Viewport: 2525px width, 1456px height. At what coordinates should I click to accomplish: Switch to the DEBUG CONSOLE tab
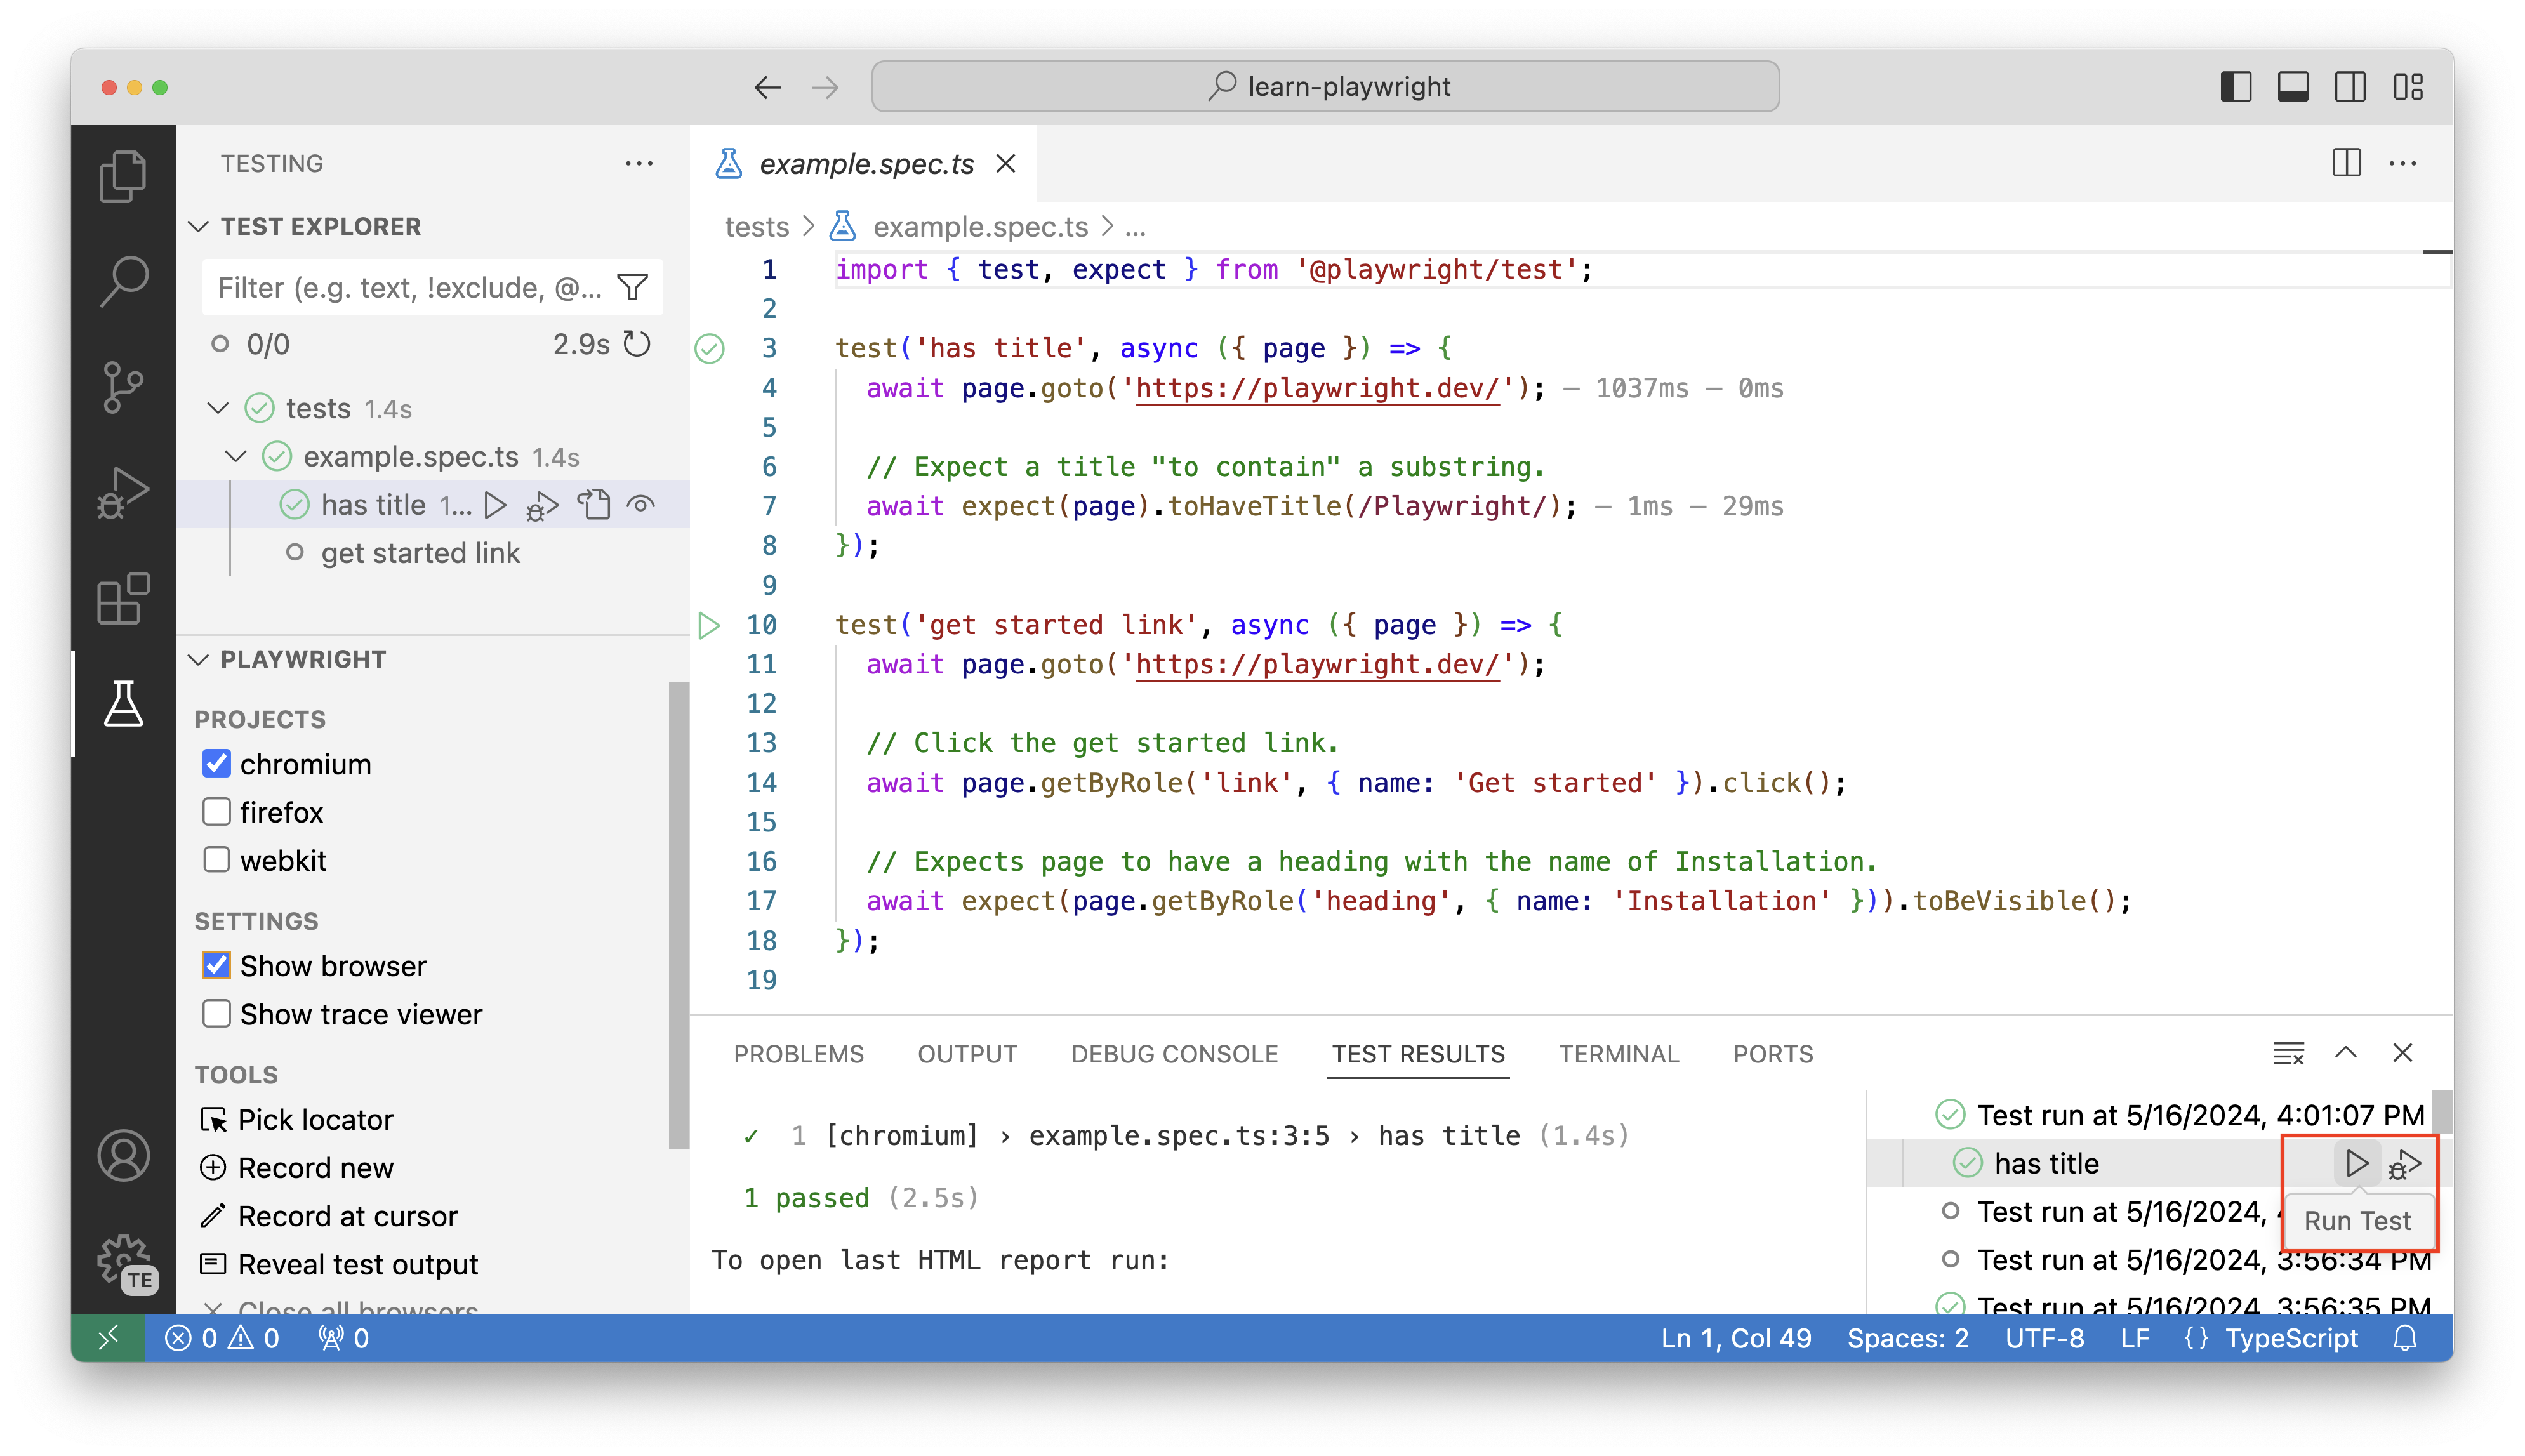(x=1174, y=1054)
